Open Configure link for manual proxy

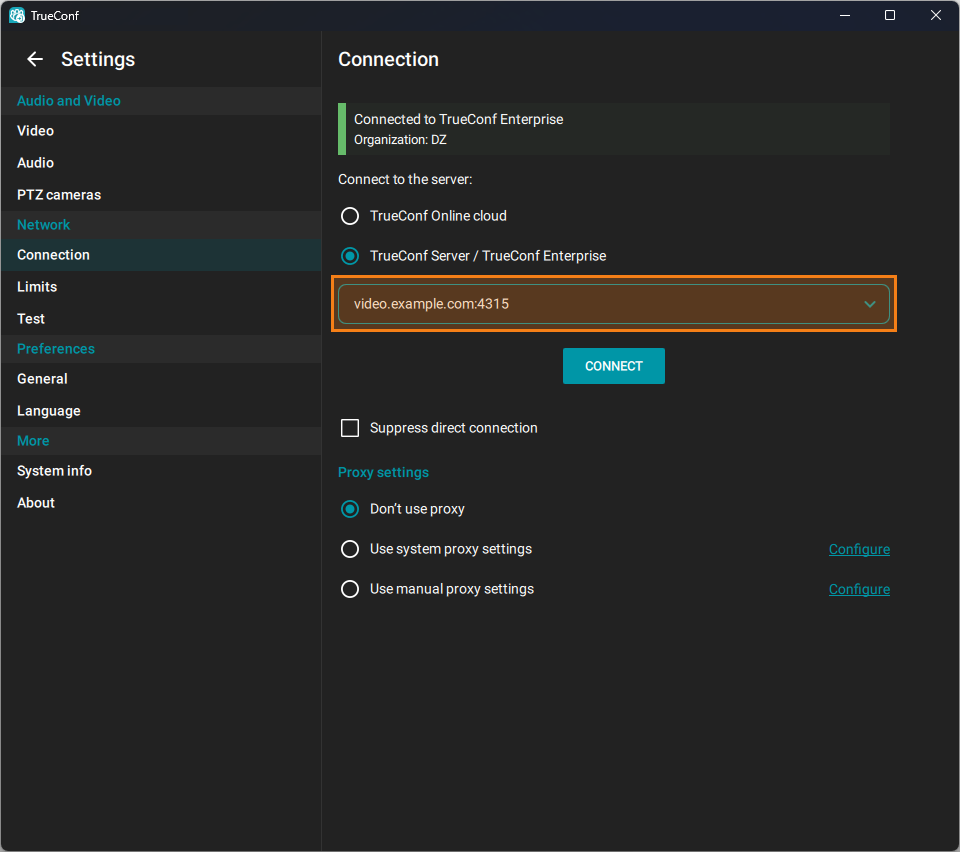859,589
